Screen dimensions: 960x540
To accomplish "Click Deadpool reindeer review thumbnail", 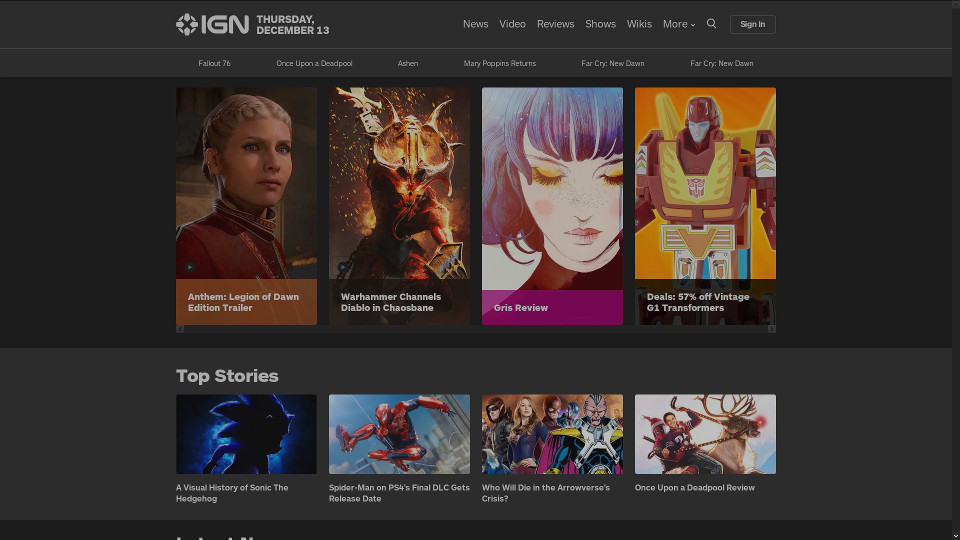I will point(705,434).
